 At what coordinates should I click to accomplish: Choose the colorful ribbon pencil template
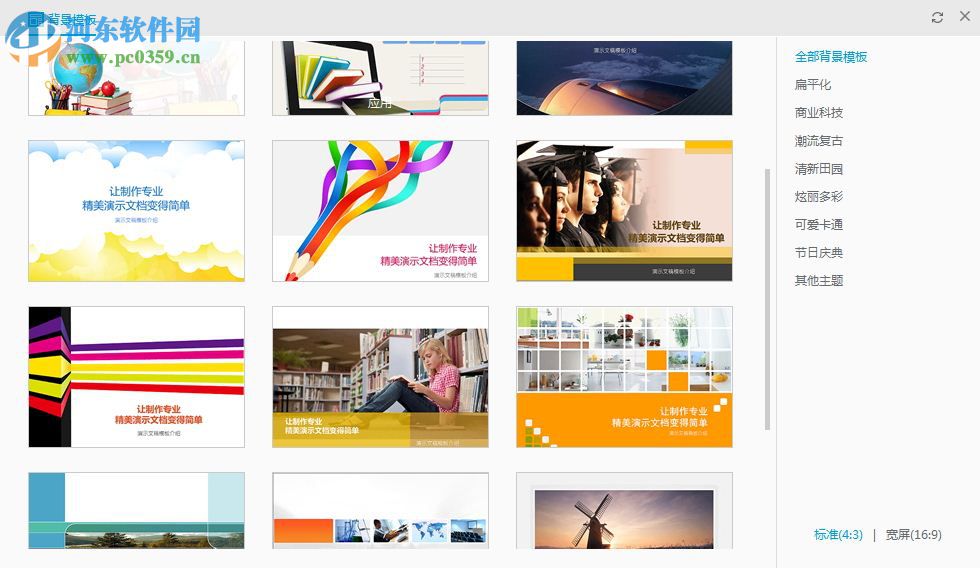[x=380, y=211]
